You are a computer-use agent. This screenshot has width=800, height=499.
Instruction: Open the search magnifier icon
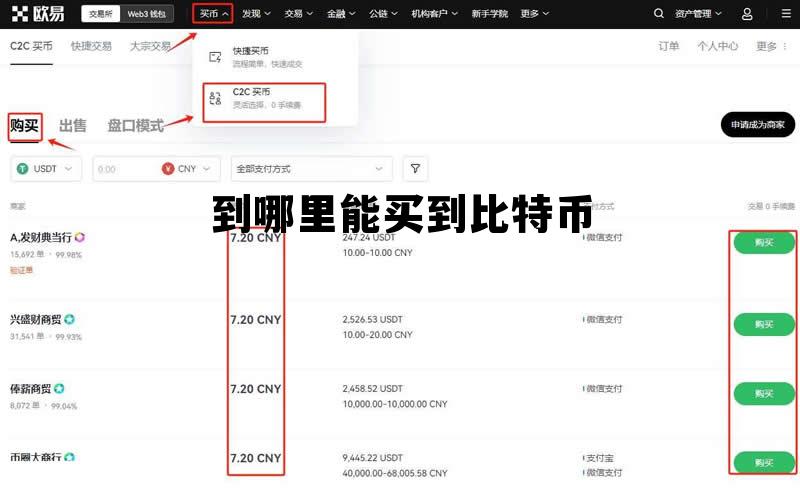[x=659, y=14]
